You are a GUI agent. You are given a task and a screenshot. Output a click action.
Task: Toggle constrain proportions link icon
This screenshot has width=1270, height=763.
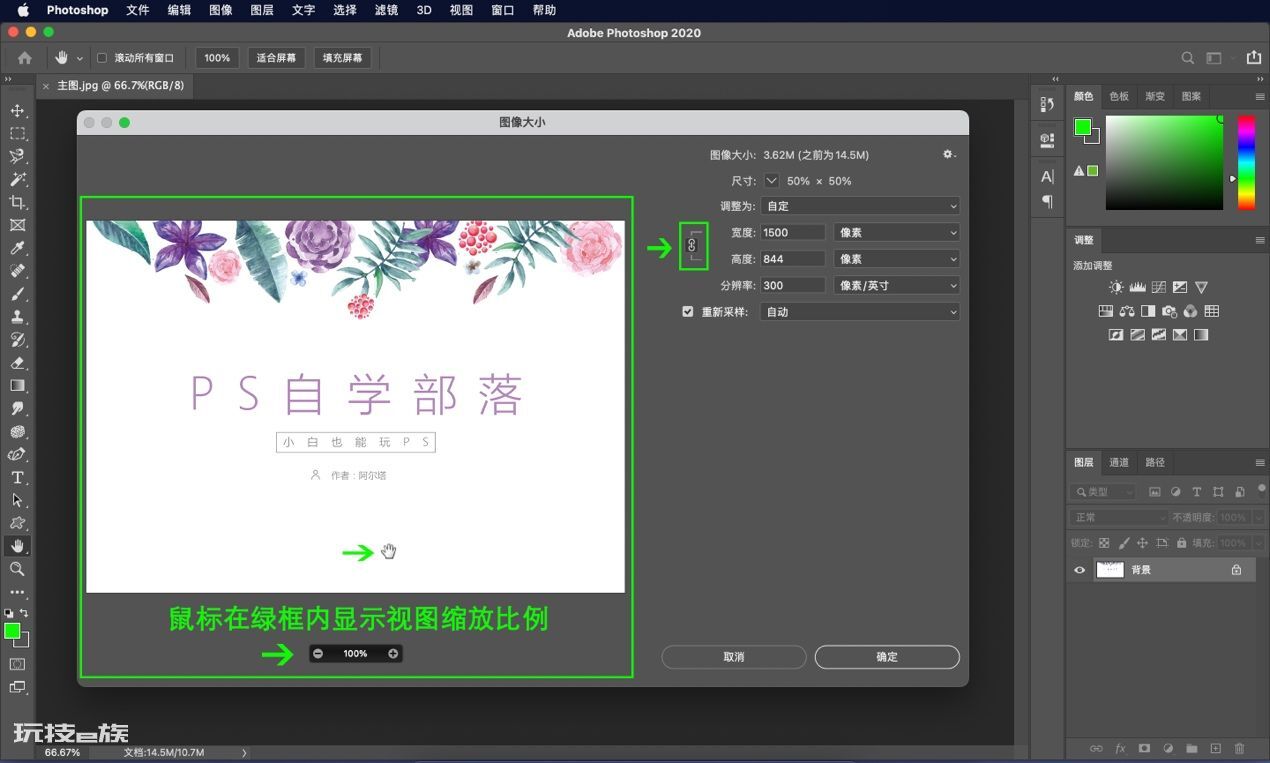click(x=692, y=246)
